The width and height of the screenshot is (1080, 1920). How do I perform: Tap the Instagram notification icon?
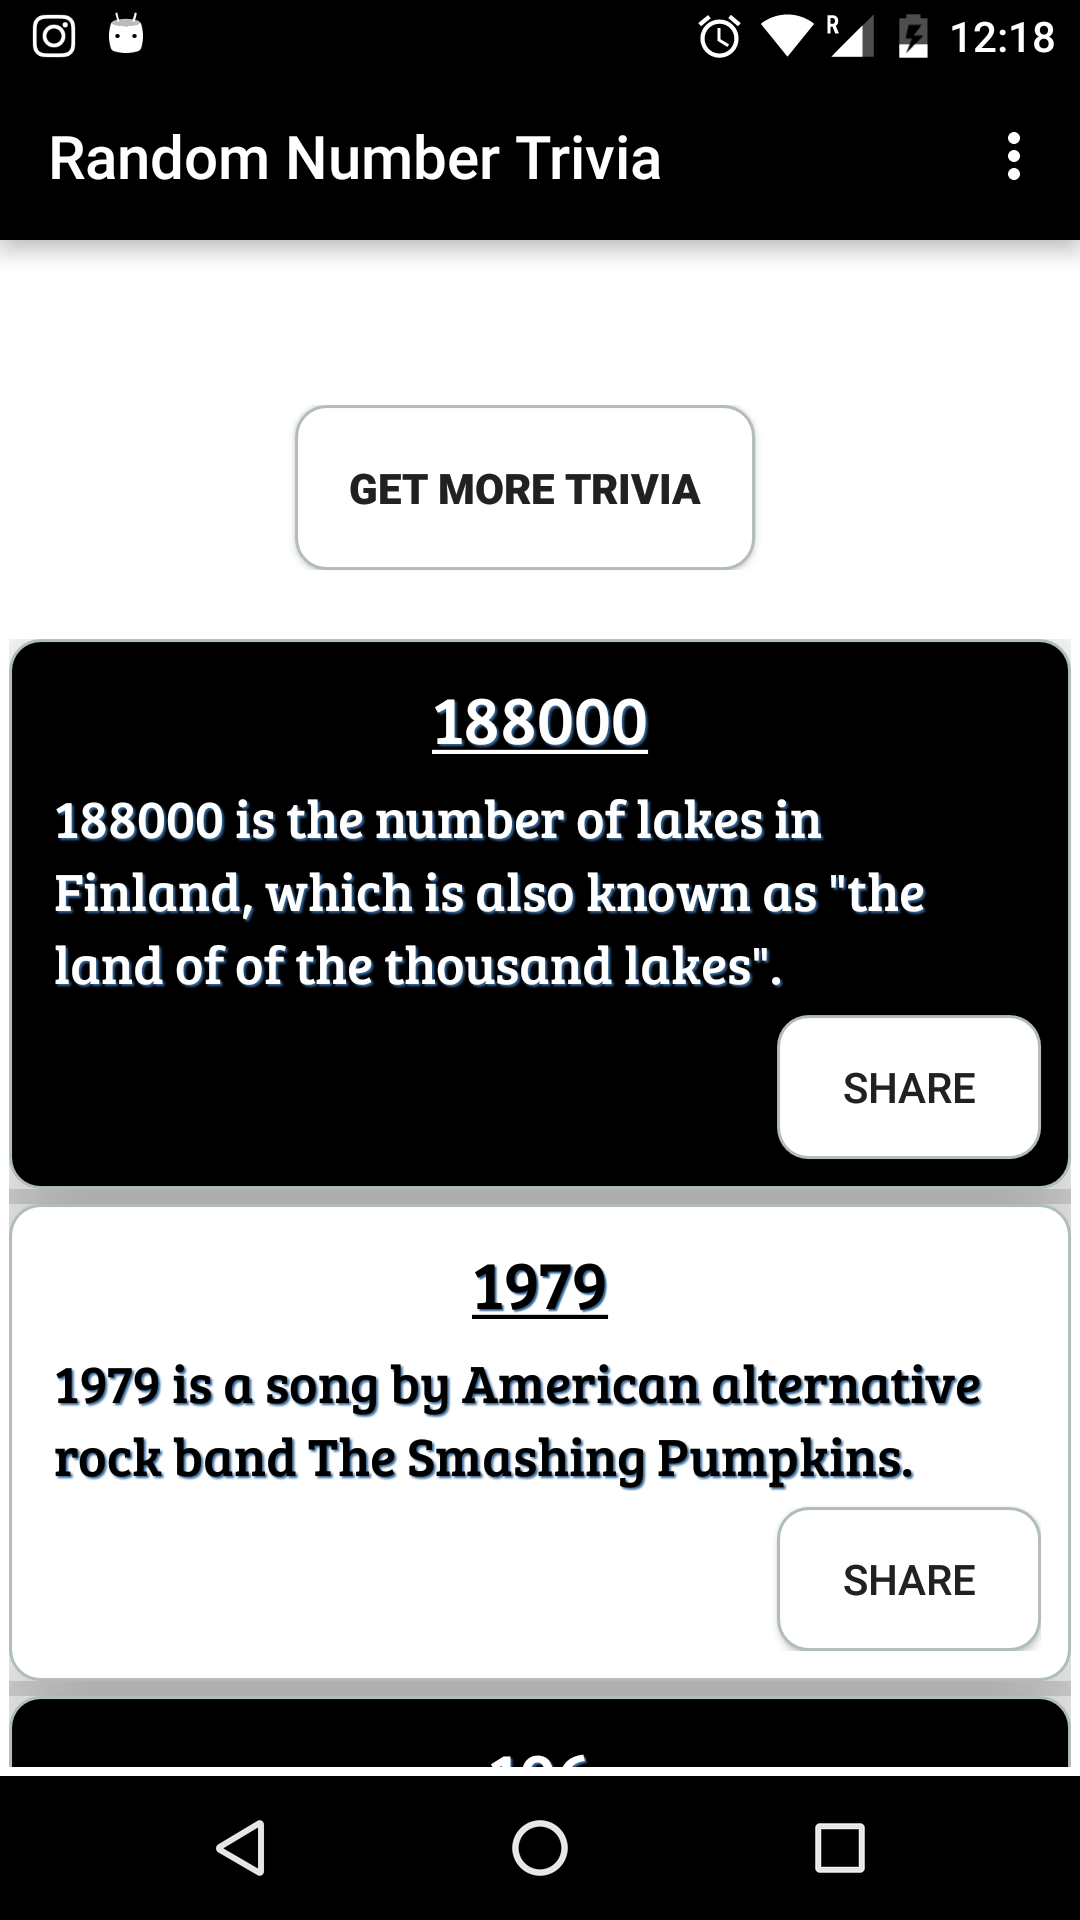(54, 37)
